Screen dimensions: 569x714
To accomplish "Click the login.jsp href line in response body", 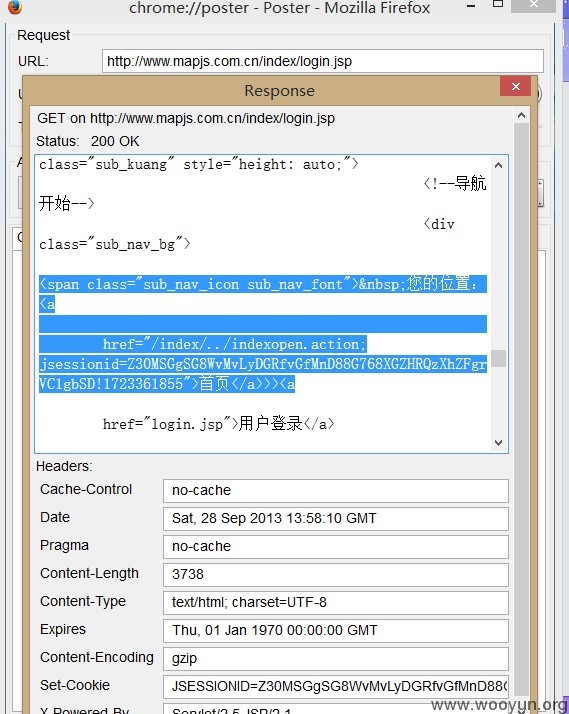I will point(218,424).
